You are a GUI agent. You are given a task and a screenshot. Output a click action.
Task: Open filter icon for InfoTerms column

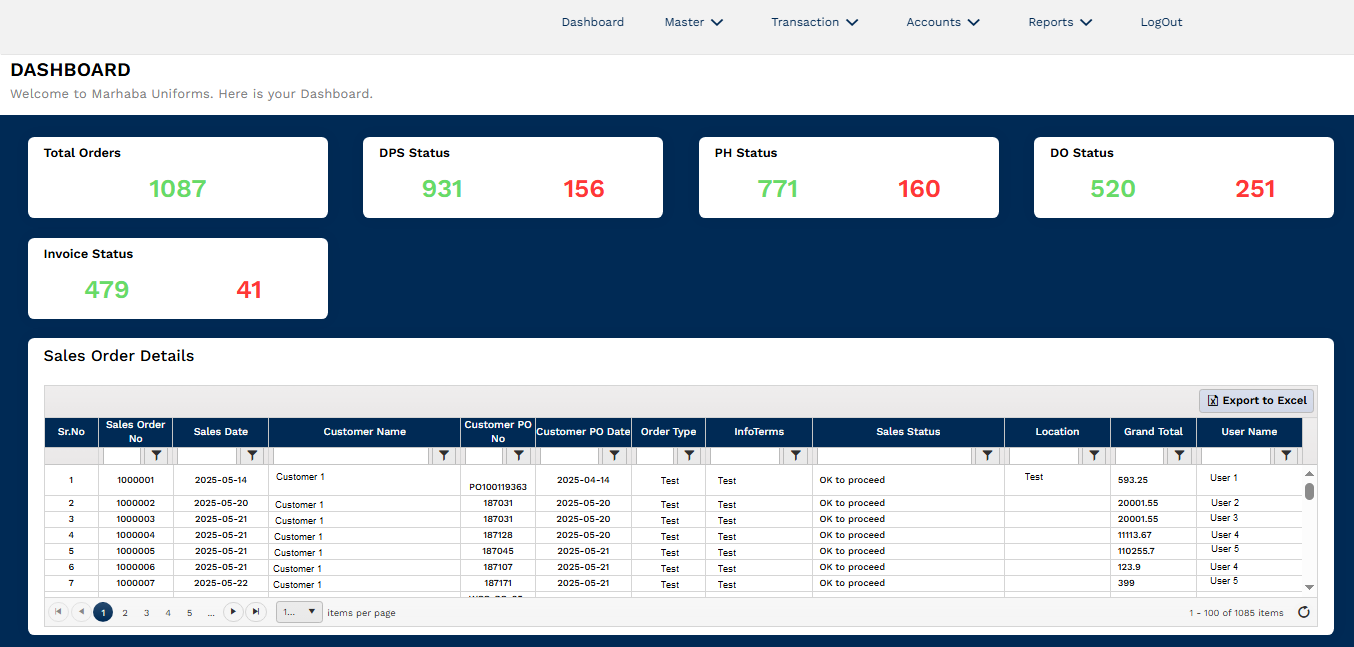796,455
